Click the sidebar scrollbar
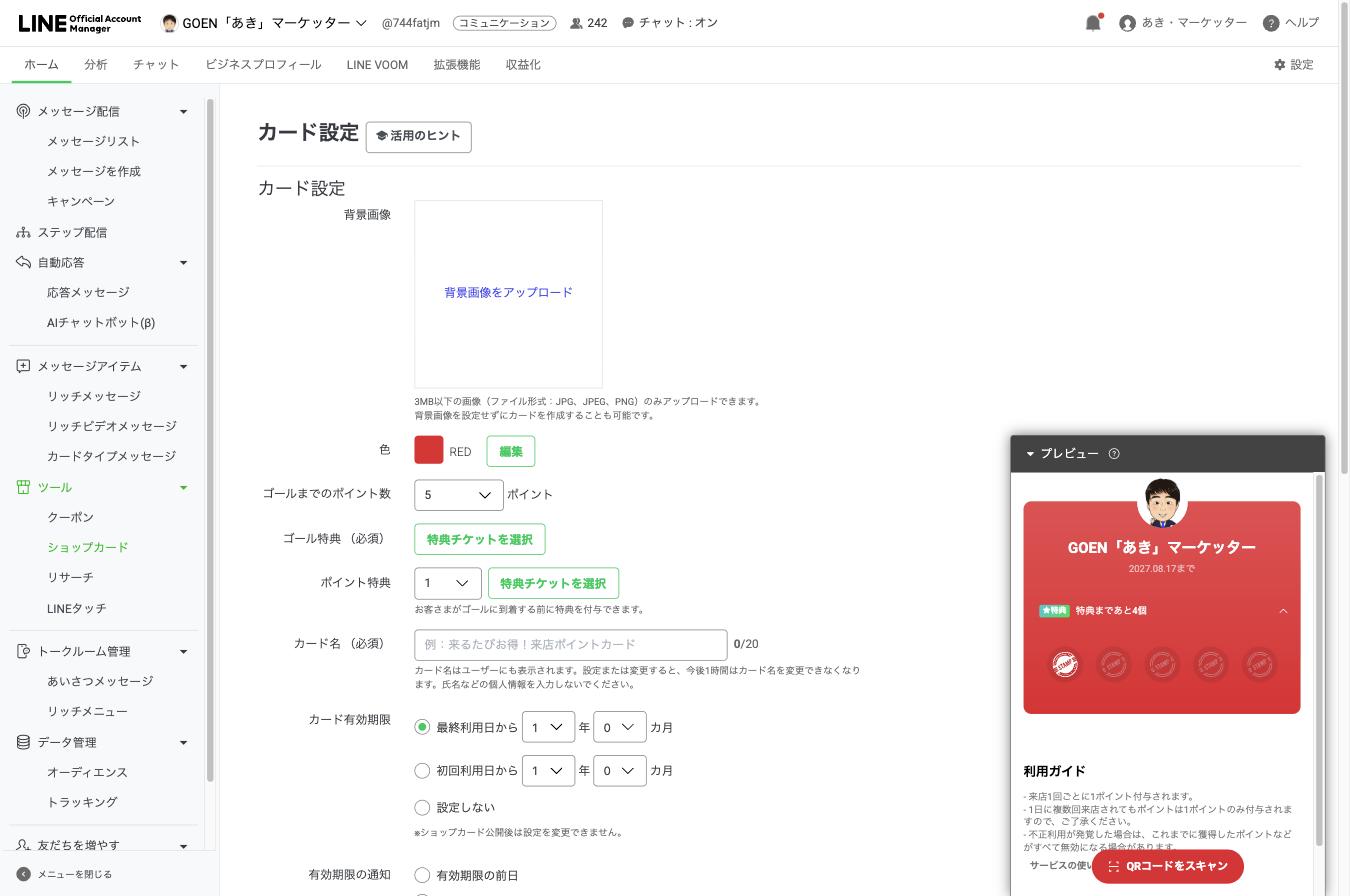 (x=210, y=440)
